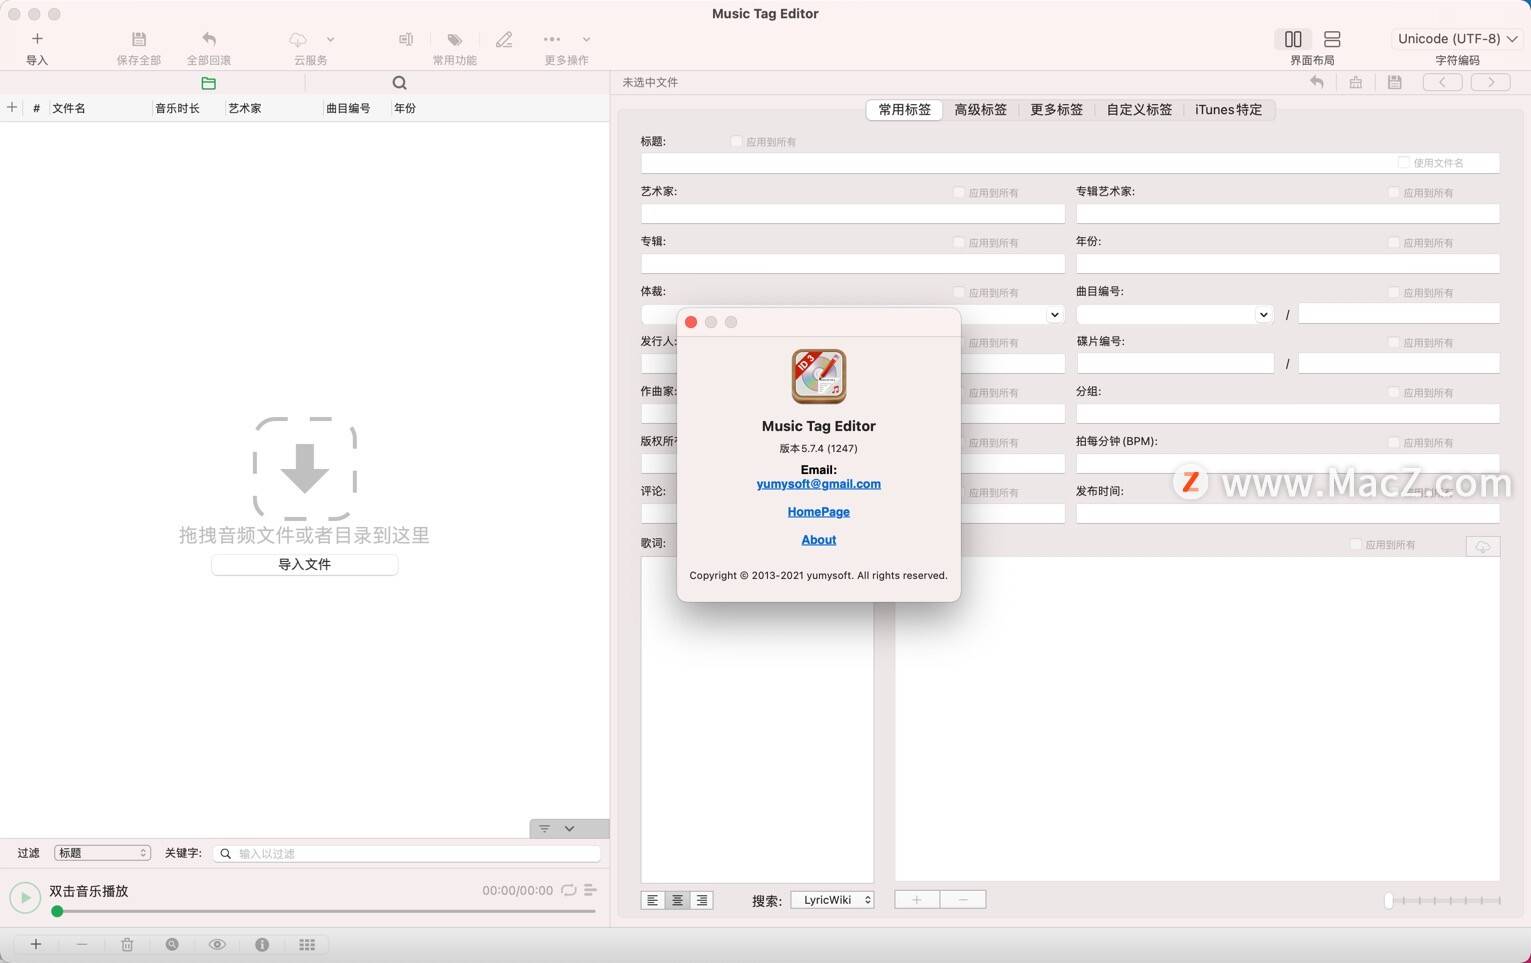Click the Import plus icon in toolbar
The height and width of the screenshot is (963, 1531).
(37, 39)
